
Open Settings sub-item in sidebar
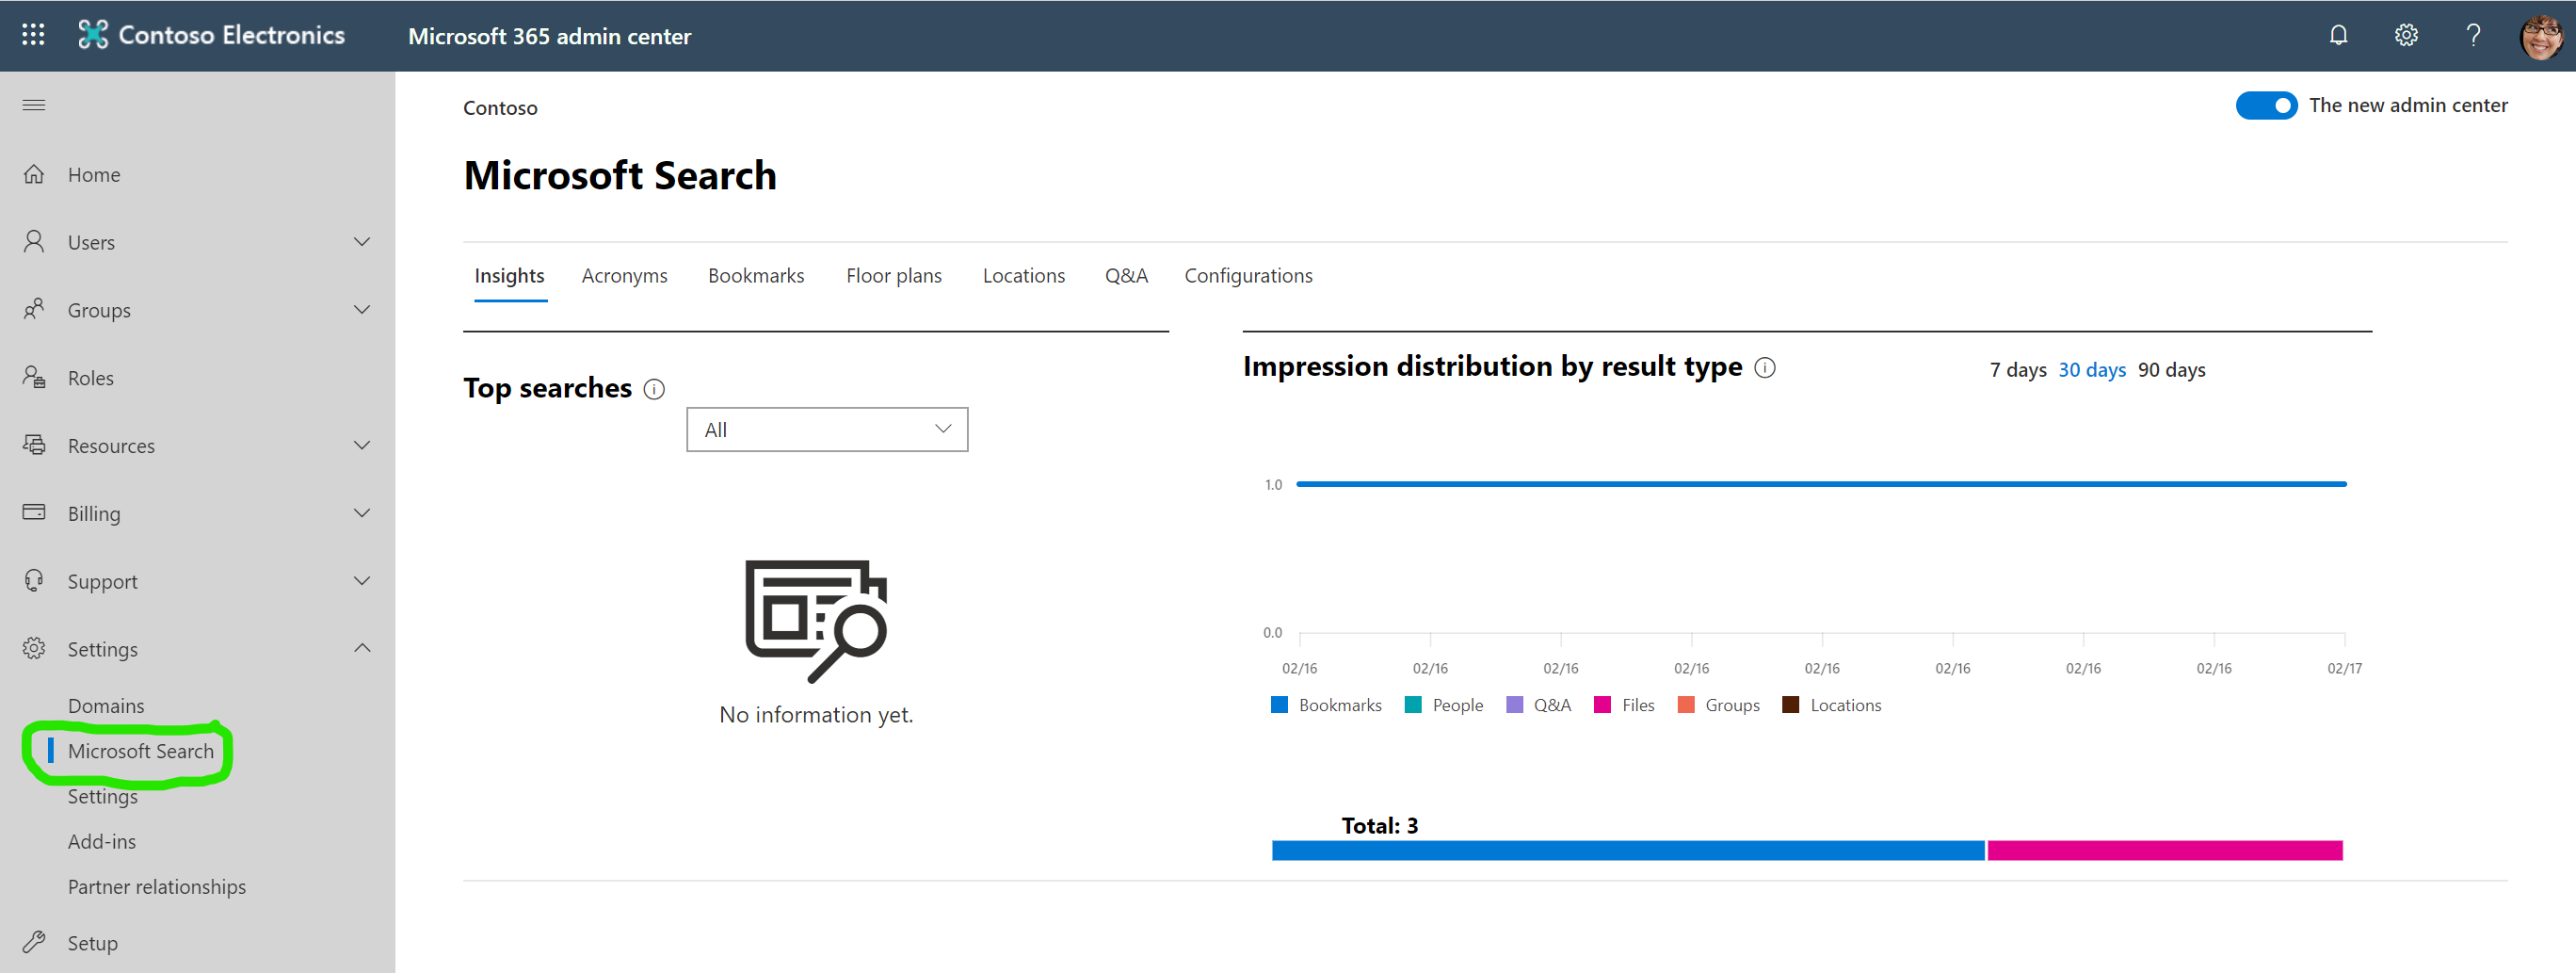(x=103, y=797)
